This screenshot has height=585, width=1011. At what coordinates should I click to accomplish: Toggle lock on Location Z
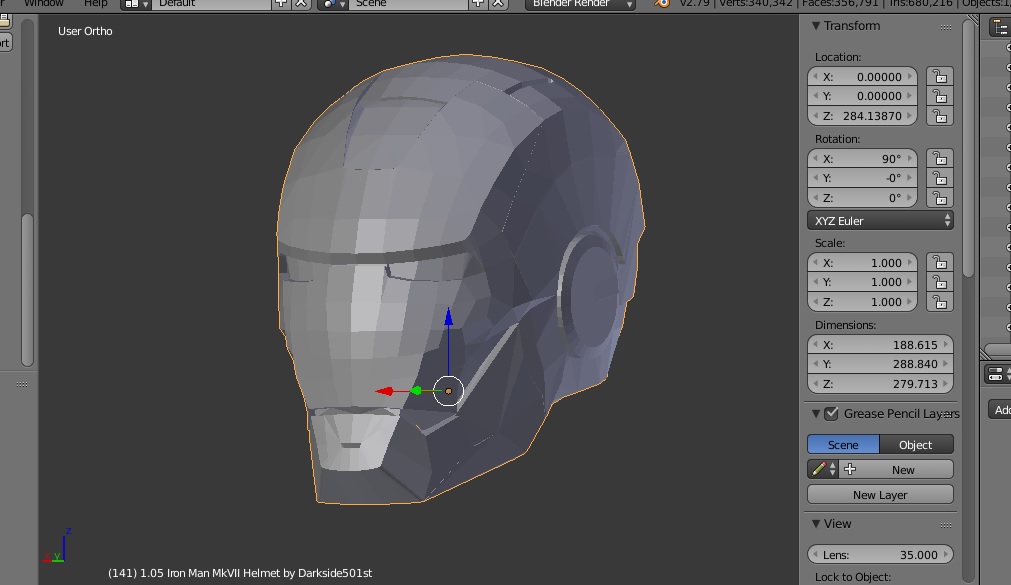pos(938,116)
